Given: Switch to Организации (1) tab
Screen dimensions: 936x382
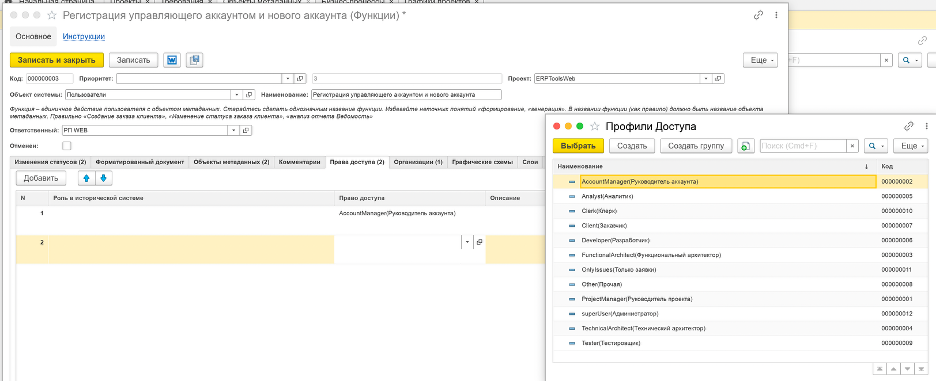Looking at the screenshot, I should coord(418,162).
